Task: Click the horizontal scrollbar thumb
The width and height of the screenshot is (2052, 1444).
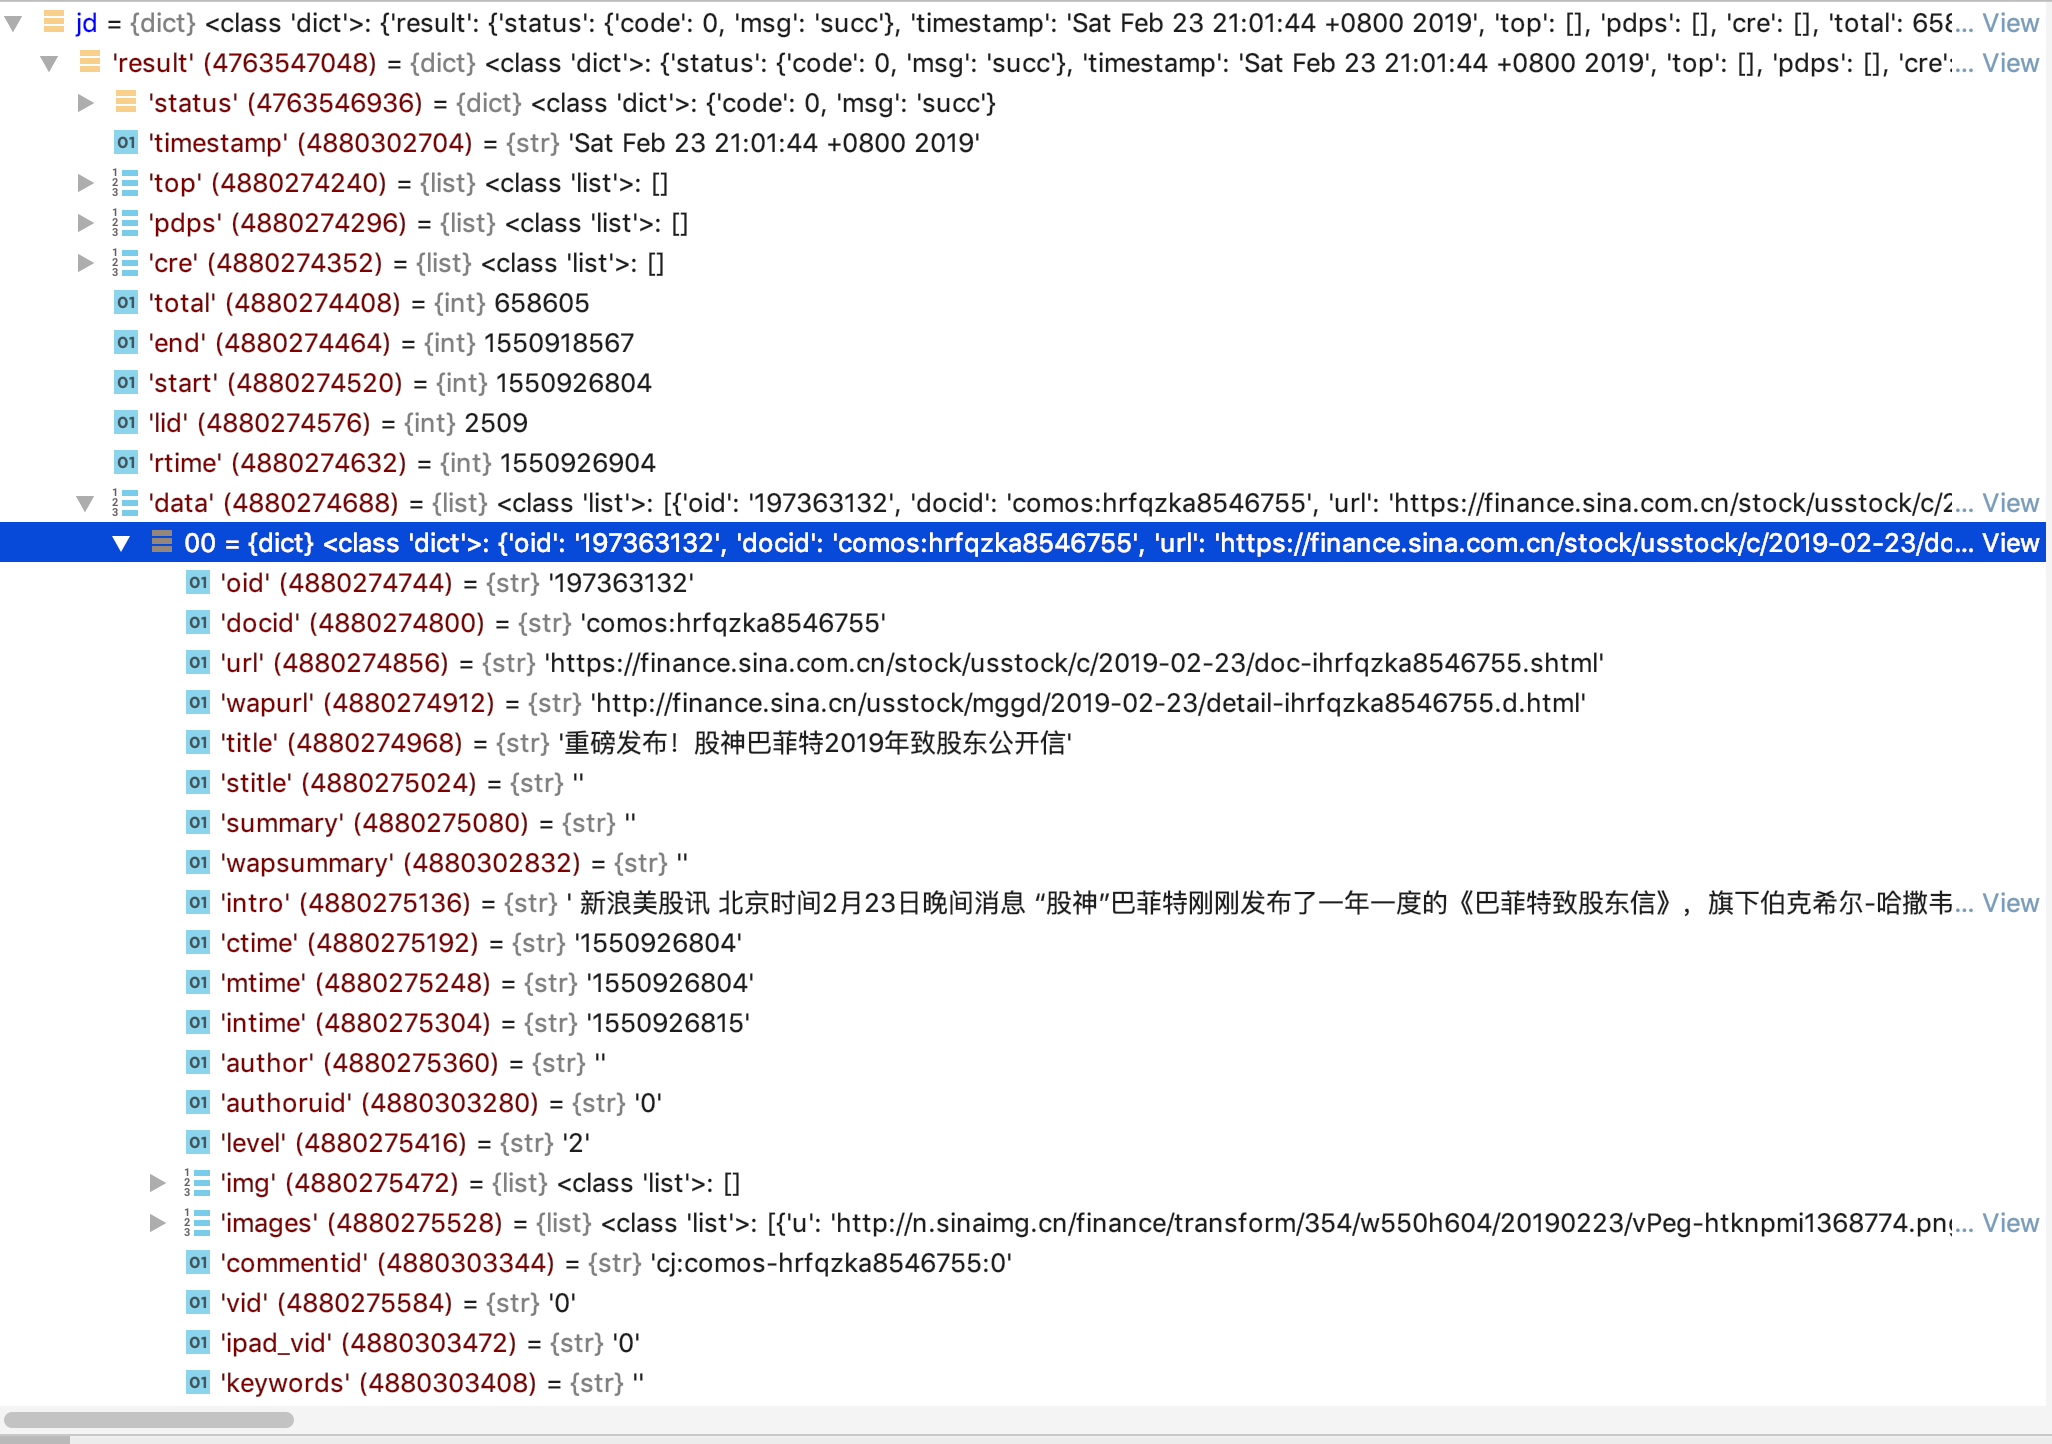Action: click(x=150, y=1420)
